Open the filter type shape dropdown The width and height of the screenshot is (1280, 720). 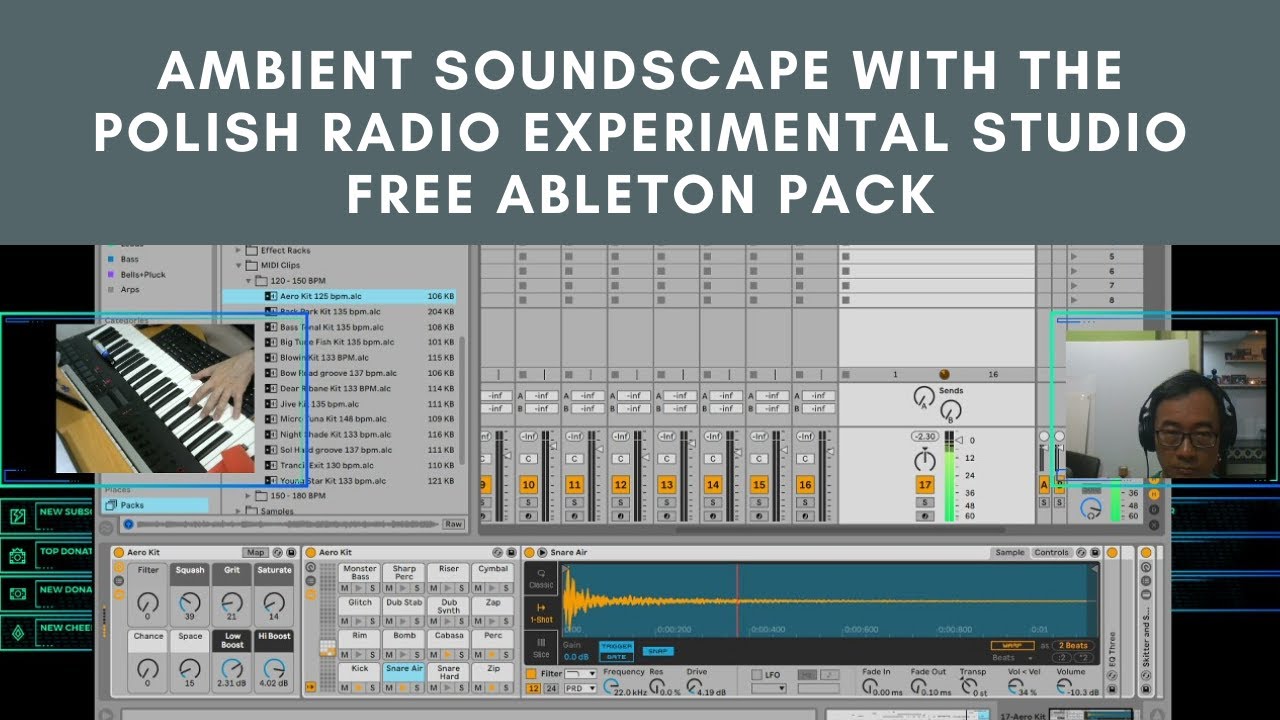(580, 674)
